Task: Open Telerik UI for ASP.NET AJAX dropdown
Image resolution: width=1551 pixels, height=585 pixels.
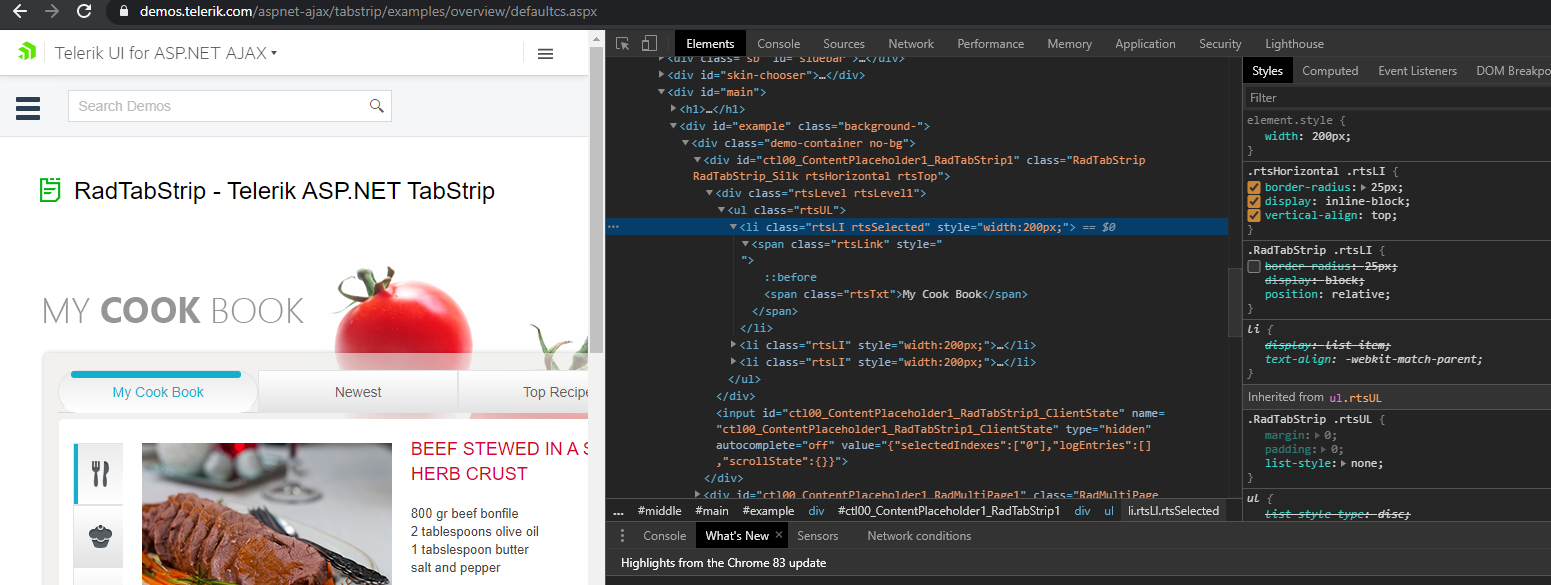Action: coord(166,53)
